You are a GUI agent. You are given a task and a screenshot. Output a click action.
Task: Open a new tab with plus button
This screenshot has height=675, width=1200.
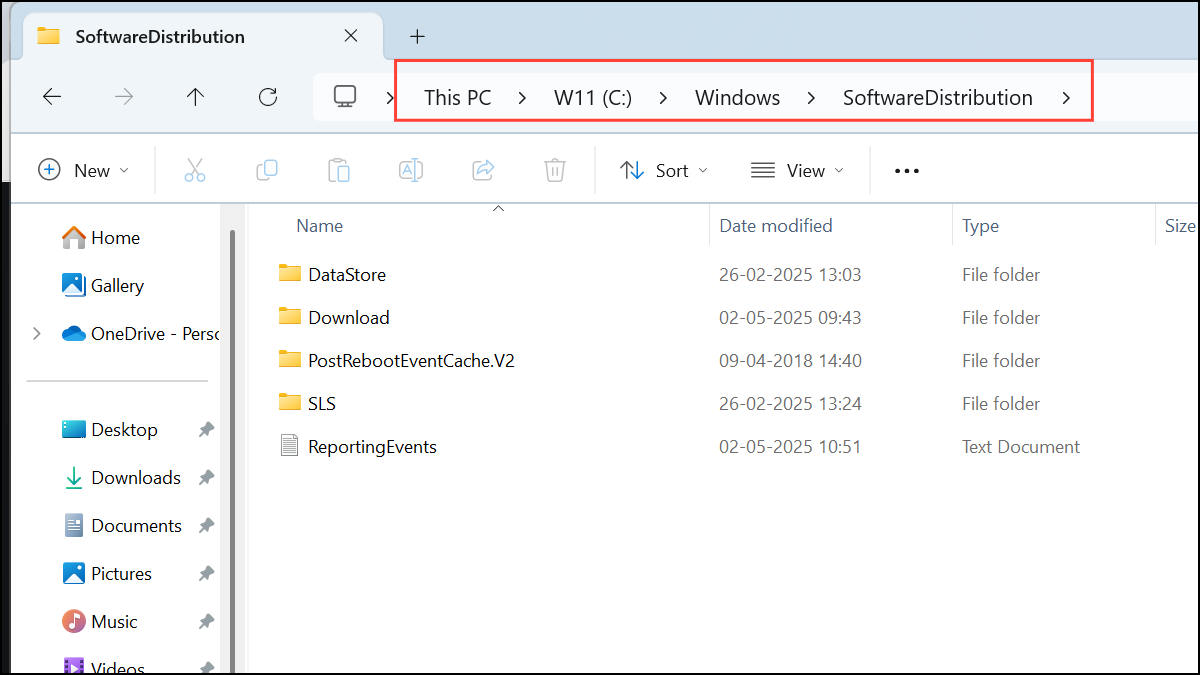click(x=418, y=37)
